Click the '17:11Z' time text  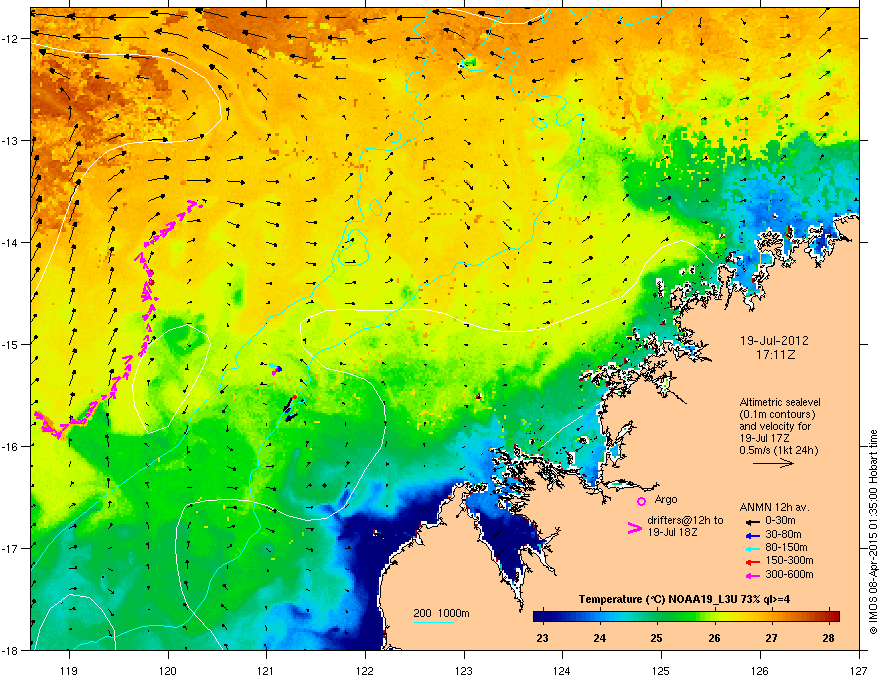[x=775, y=355]
